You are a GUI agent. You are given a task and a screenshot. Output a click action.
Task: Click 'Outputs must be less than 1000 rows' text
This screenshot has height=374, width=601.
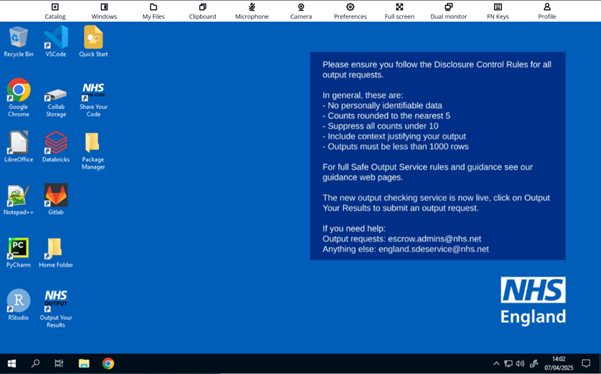coord(396,146)
